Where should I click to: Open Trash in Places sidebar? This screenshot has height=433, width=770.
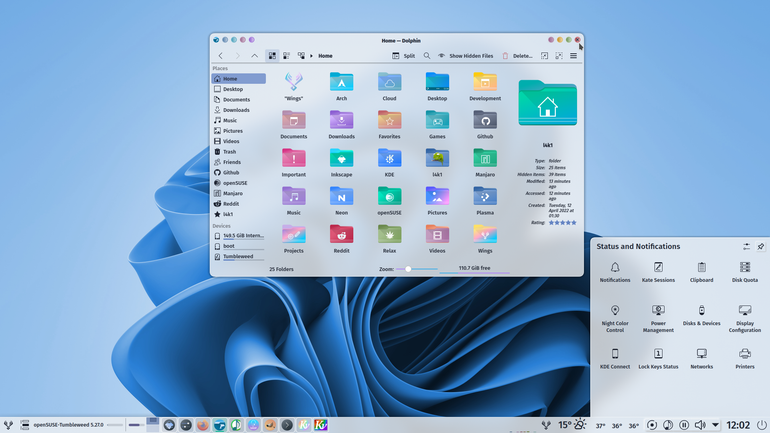(x=239, y=152)
